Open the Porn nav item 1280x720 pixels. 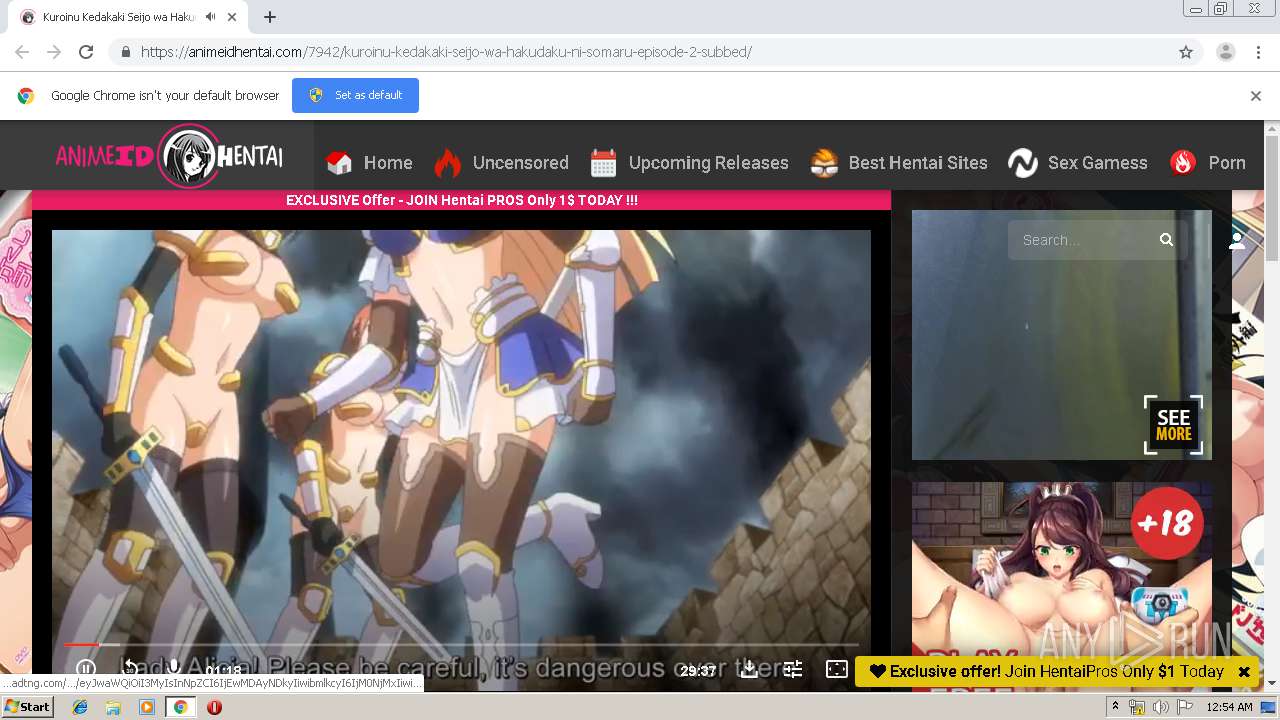[1227, 163]
